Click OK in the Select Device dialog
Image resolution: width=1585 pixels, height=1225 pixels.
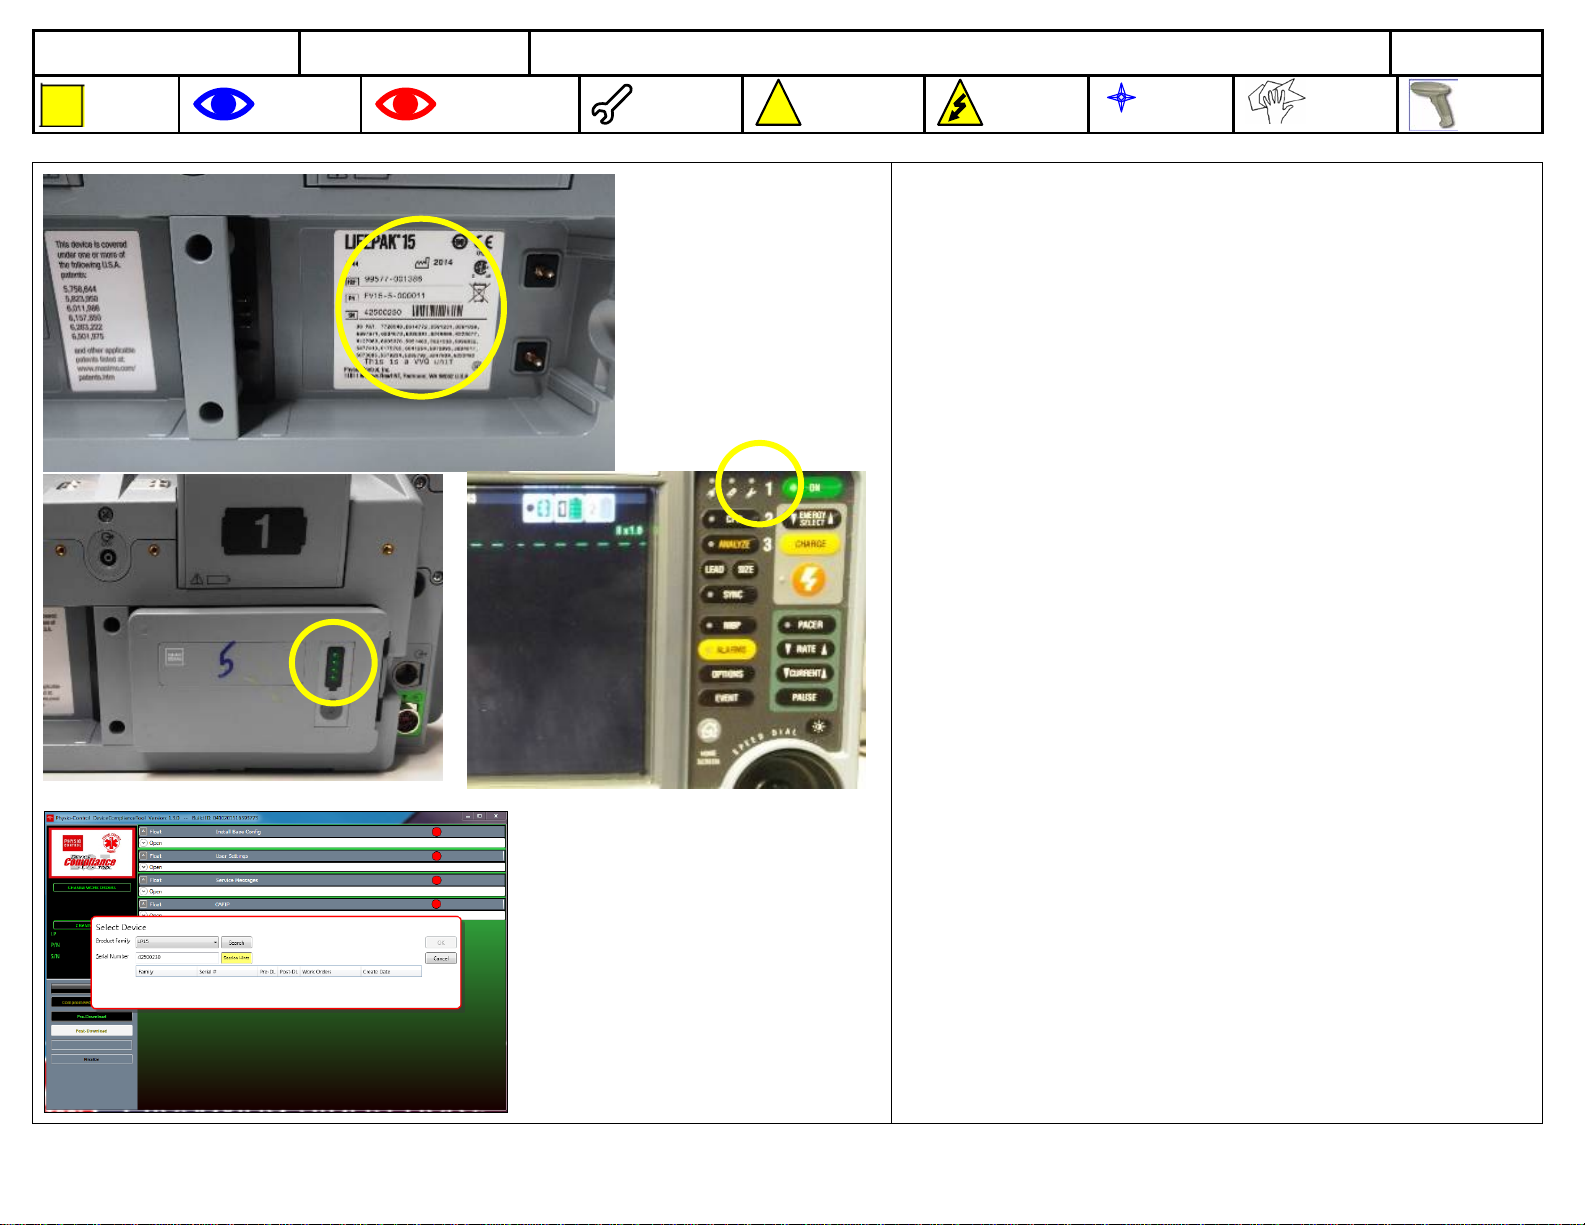click(441, 942)
